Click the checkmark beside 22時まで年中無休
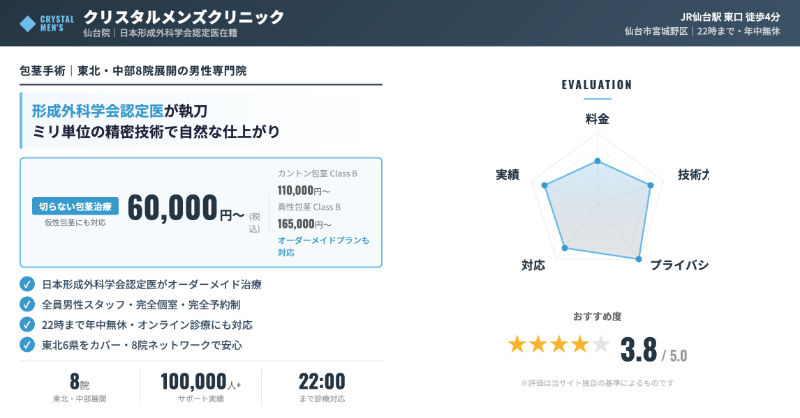This screenshot has width=800, height=418. click(x=27, y=325)
